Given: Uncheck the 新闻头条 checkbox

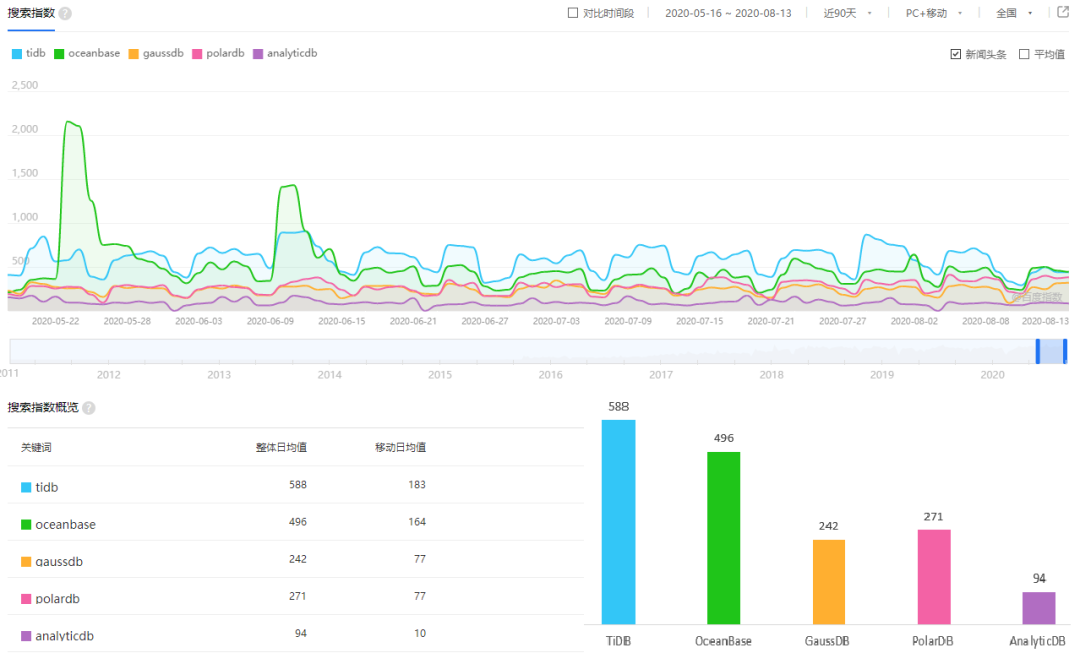Looking at the screenshot, I should point(955,54).
